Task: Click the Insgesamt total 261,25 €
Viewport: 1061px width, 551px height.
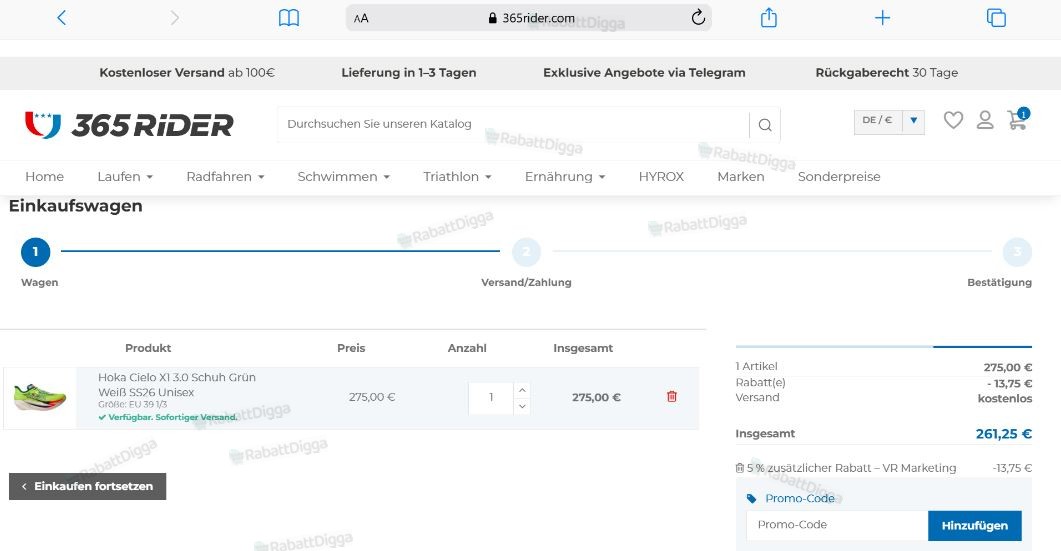Action: 1003,434
